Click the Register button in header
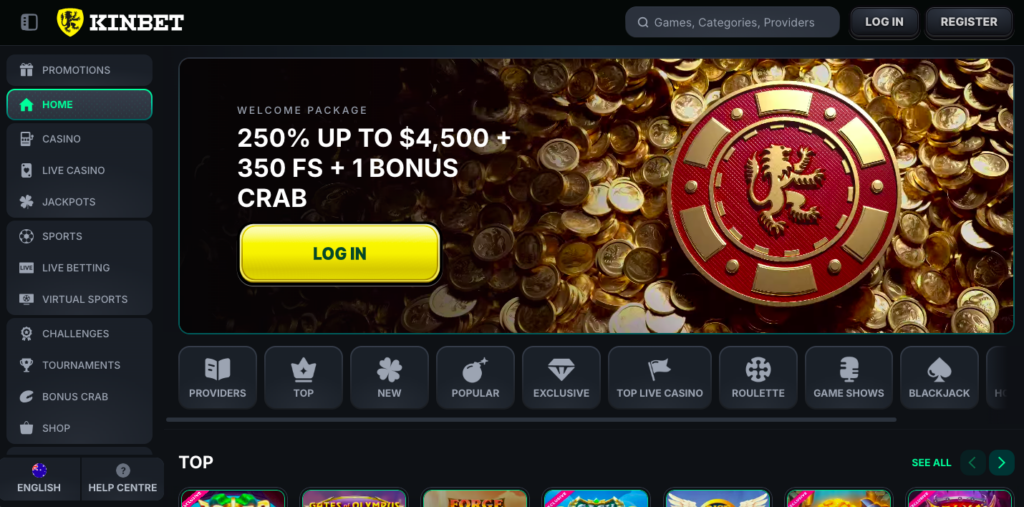 [969, 22]
